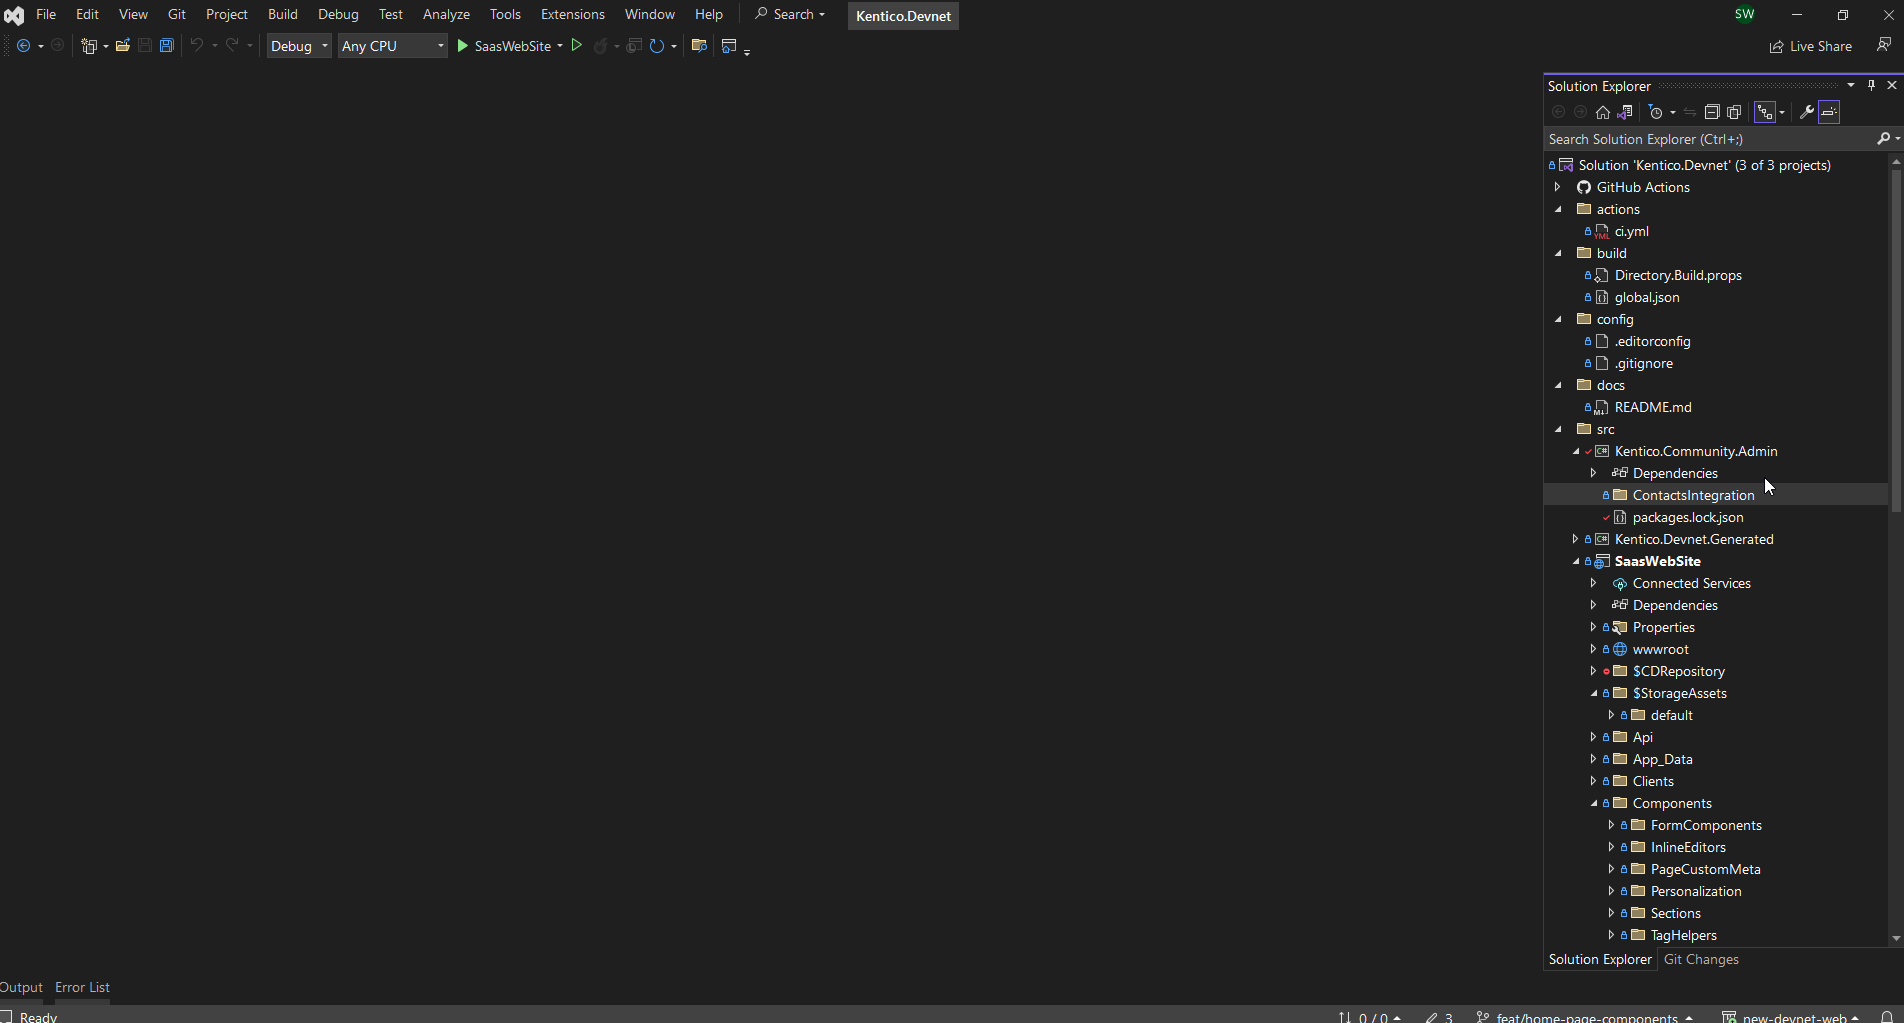1904x1023 pixels.
Task: Click new-devnet-web repository in status bar
Action: point(1790,1017)
